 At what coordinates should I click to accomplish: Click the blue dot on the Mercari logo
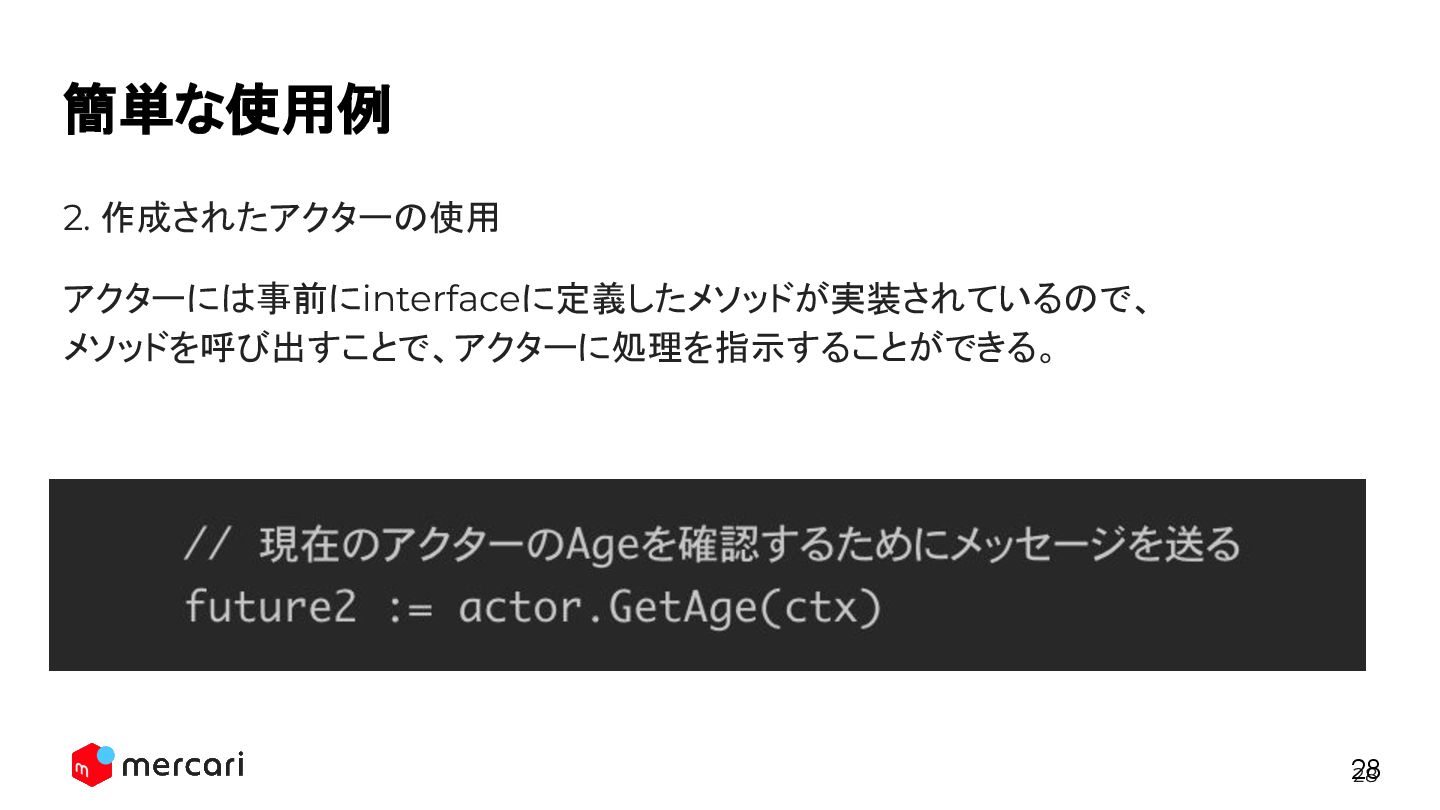tap(106, 754)
